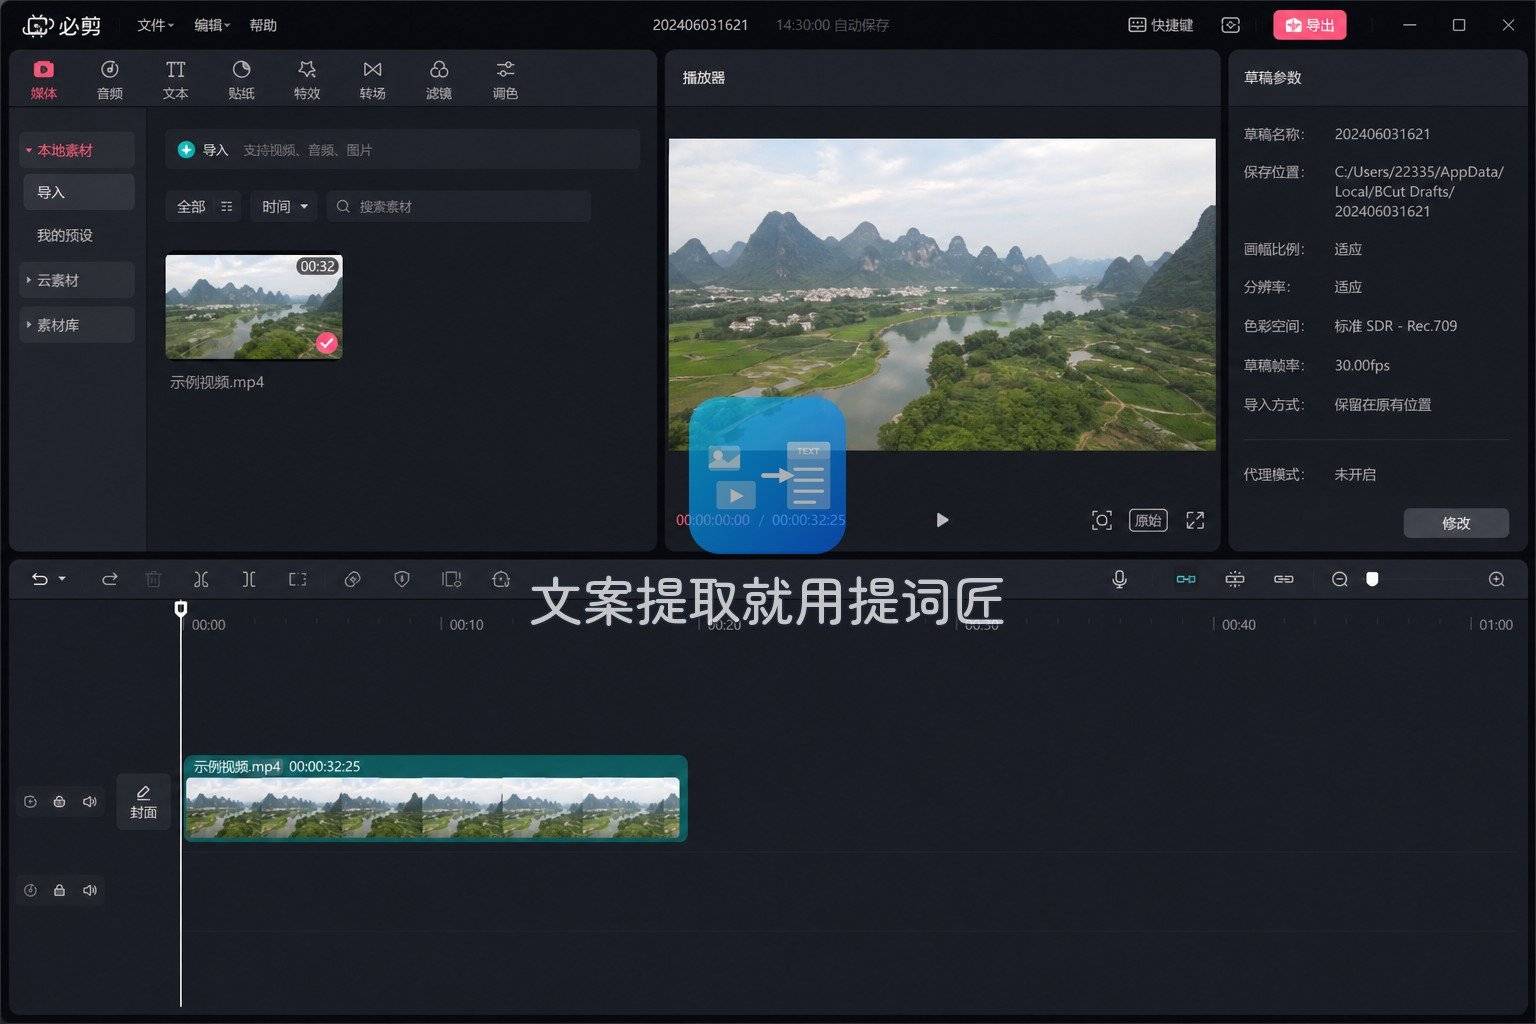Click the pink 导出 export button
Screen dimensions: 1536x1024
pyautogui.click(x=1309, y=25)
